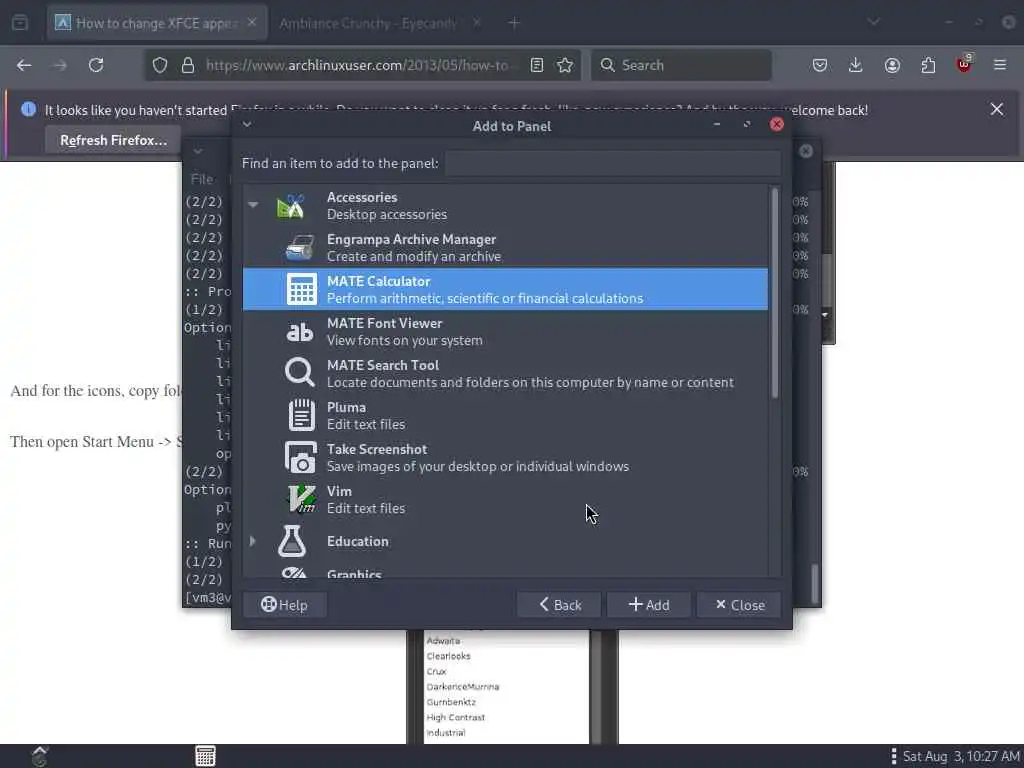Click the Firefox URL address field
This screenshot has height=768, width=1024.
pyautogui.click(x=358, y=65)
